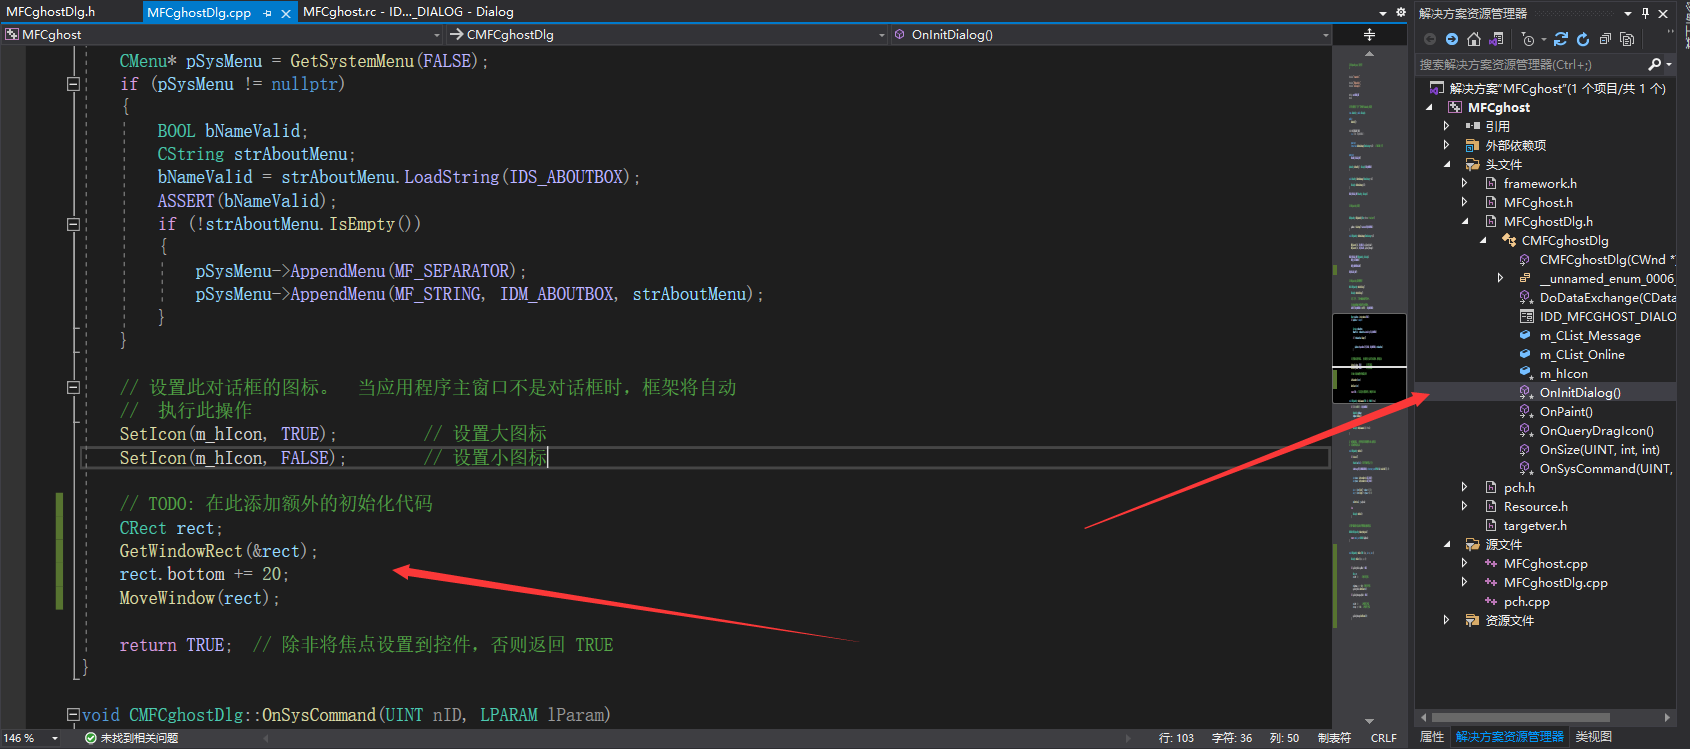1690x749 pixels.
Task: Open the Pending Changes Filter clock icon
Action: (x=1528, y=39)
